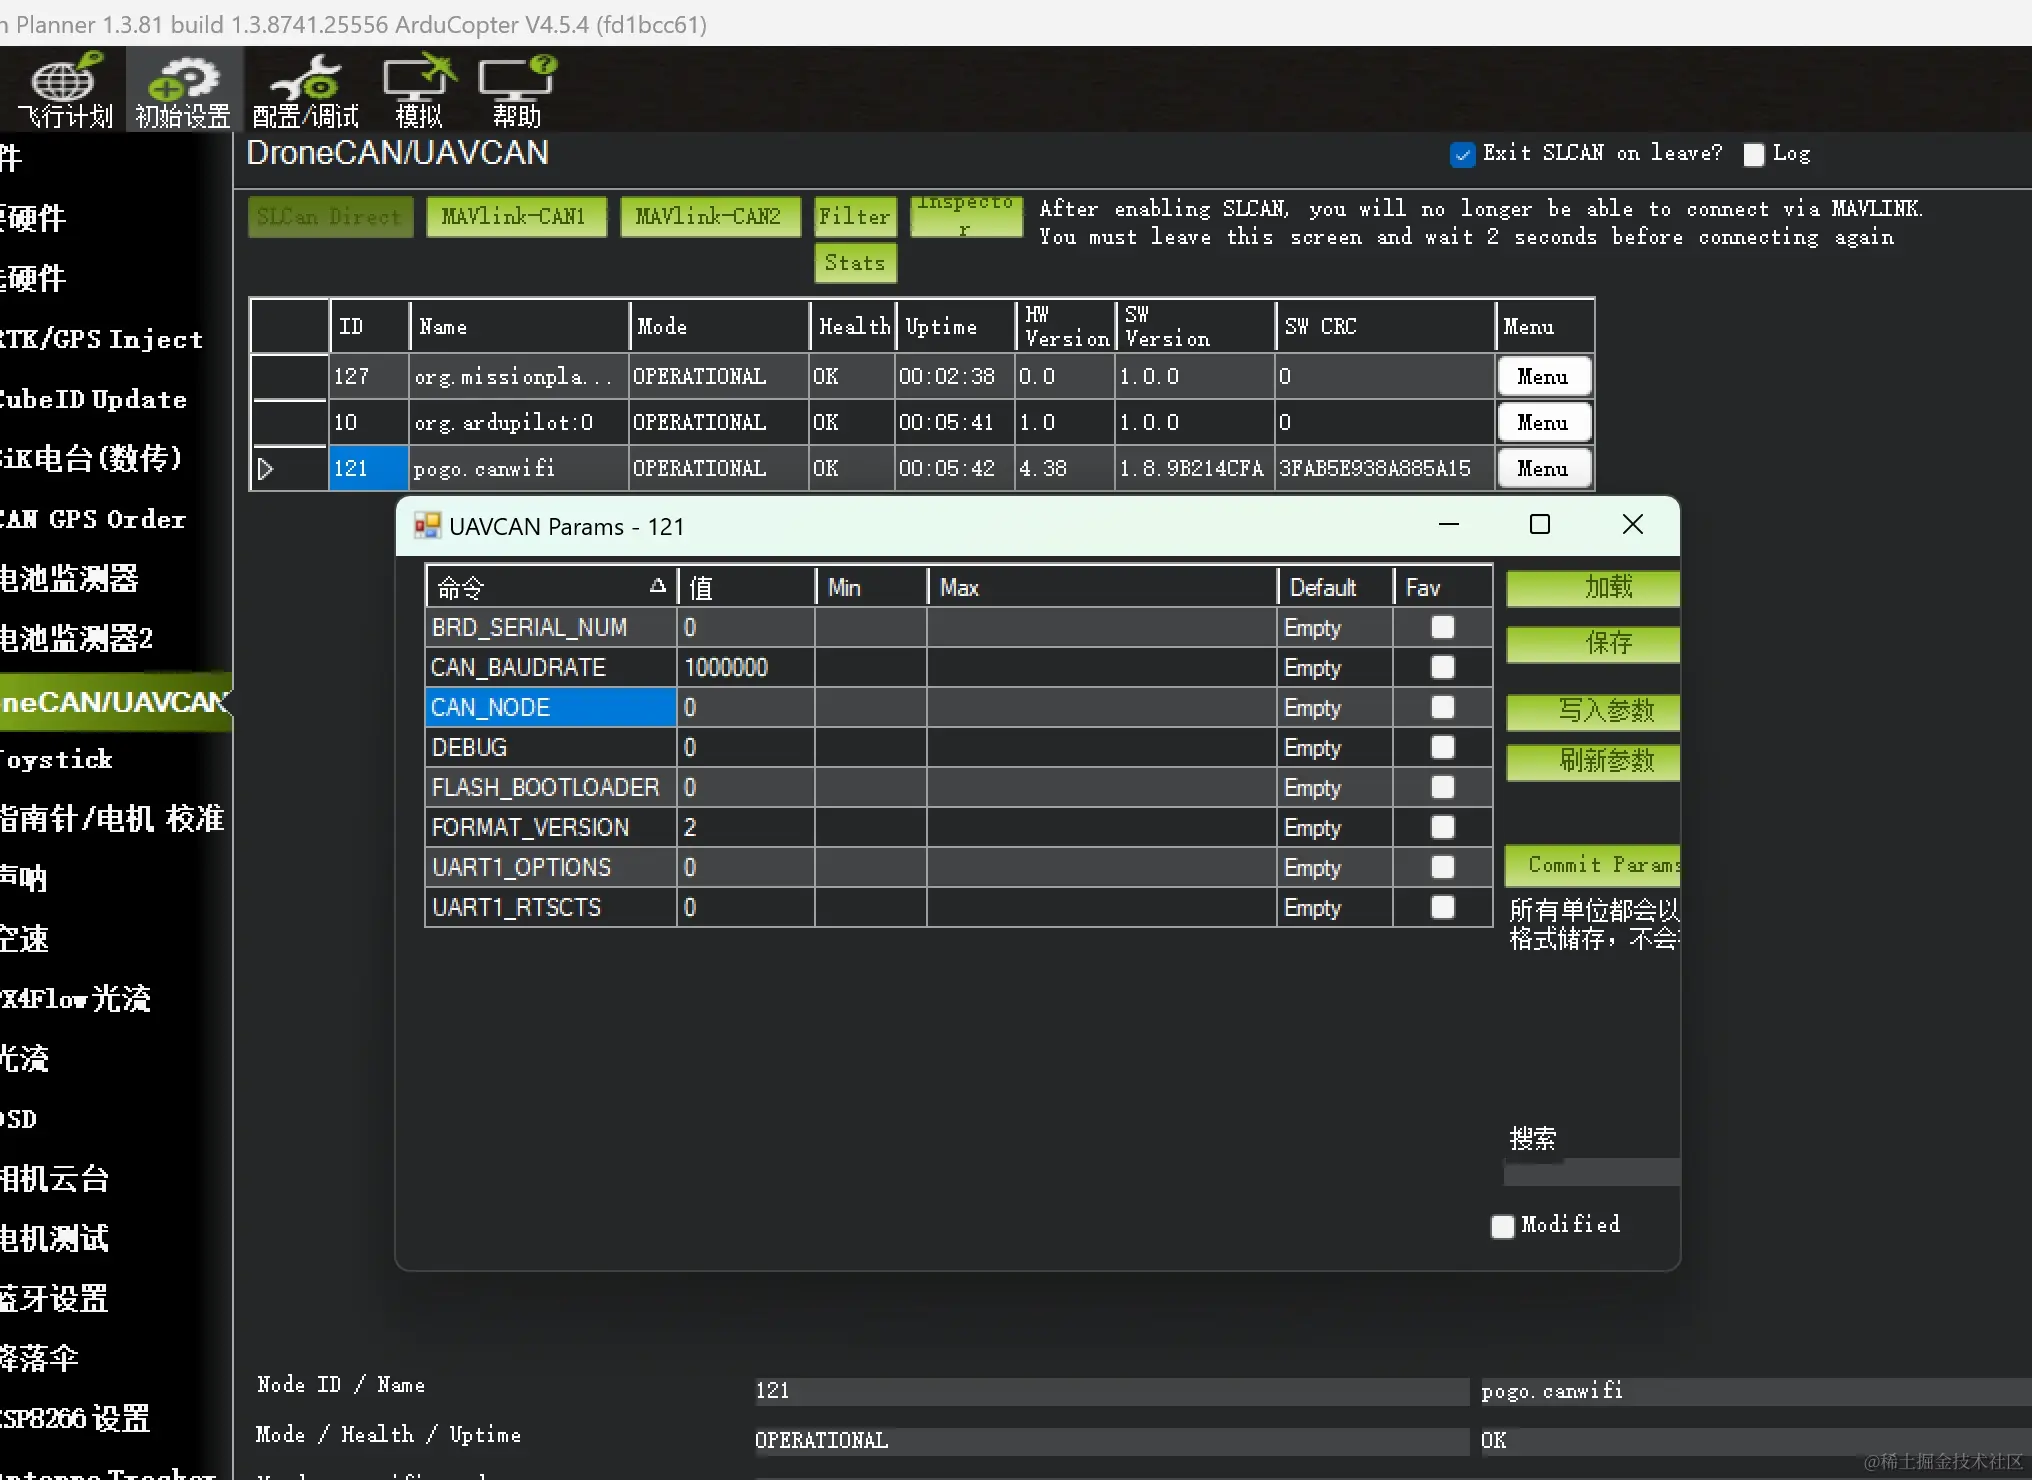The height and width of the screenshot is (1480, 2032).
Task: Open the Menu for node 127
Action: tap(1543, 377)
